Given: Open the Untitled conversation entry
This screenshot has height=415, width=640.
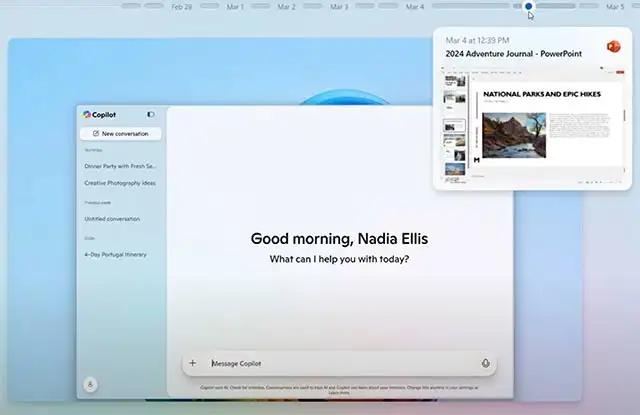Looking at the screenshot, I should (112, 219).
